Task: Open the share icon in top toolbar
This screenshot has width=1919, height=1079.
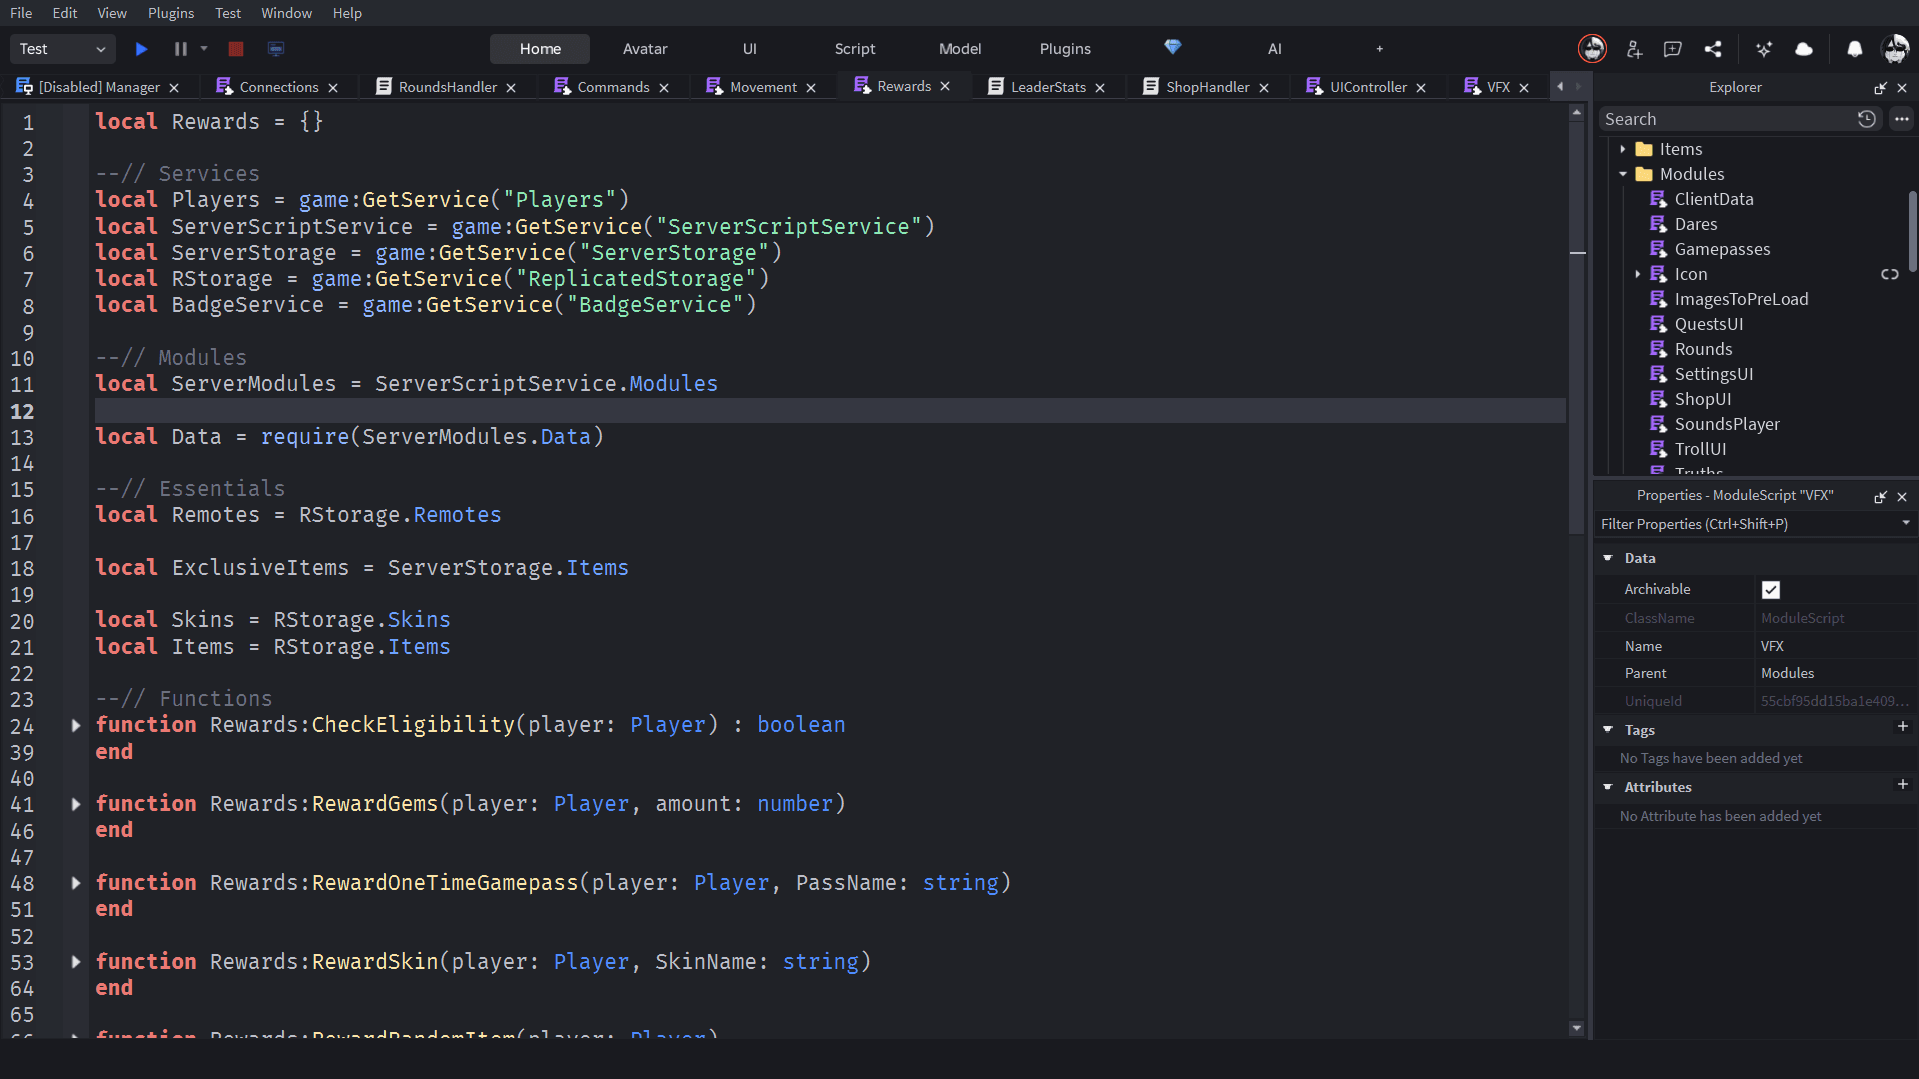Action: 1713,49
